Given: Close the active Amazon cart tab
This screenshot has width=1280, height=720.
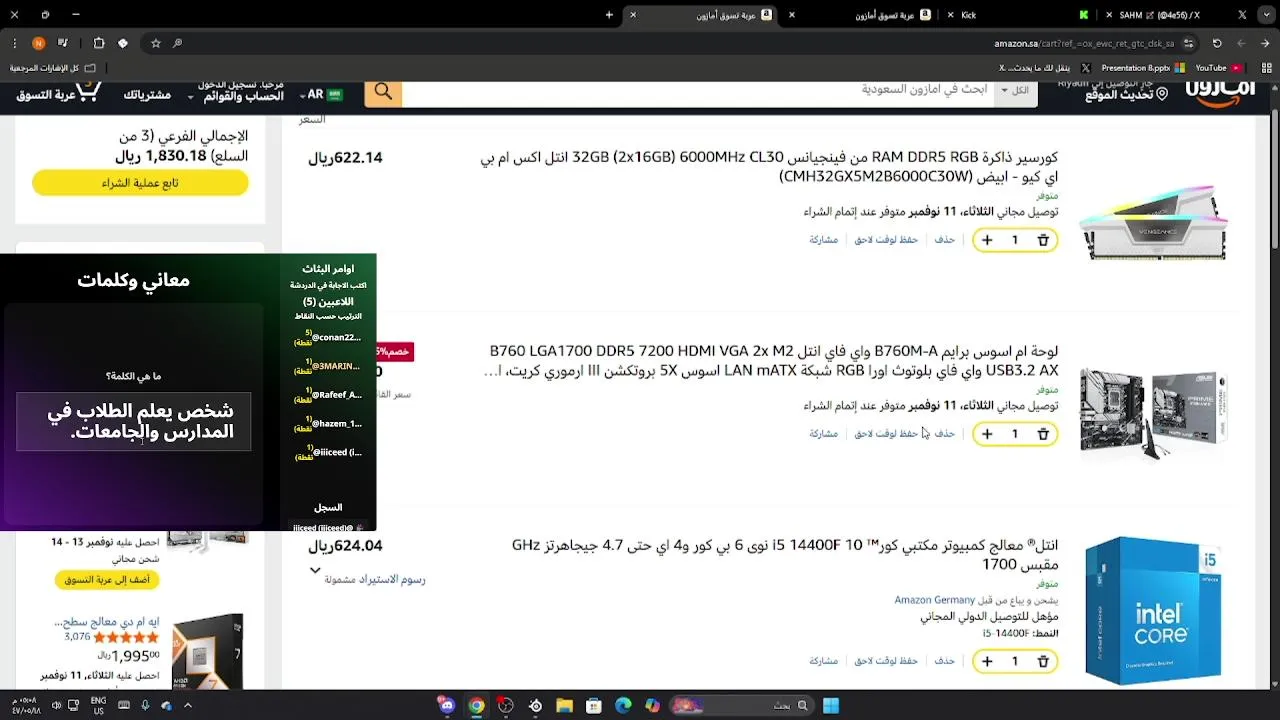Looking at the screenshot, I should [632, 15].
